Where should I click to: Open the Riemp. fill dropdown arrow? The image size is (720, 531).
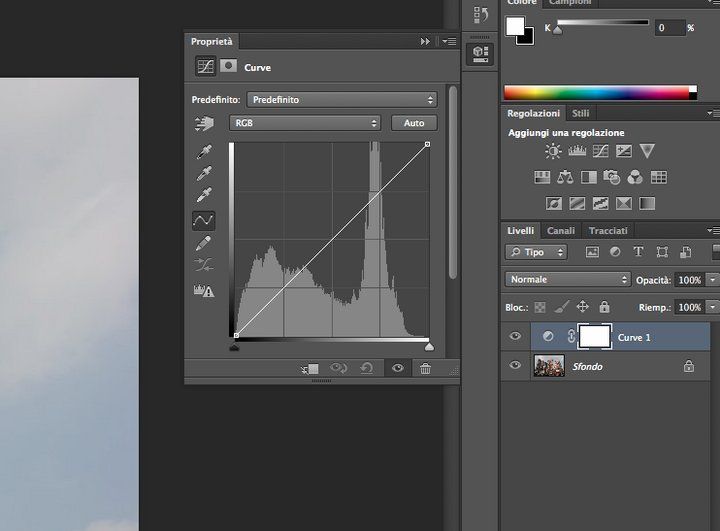point(713,307)
